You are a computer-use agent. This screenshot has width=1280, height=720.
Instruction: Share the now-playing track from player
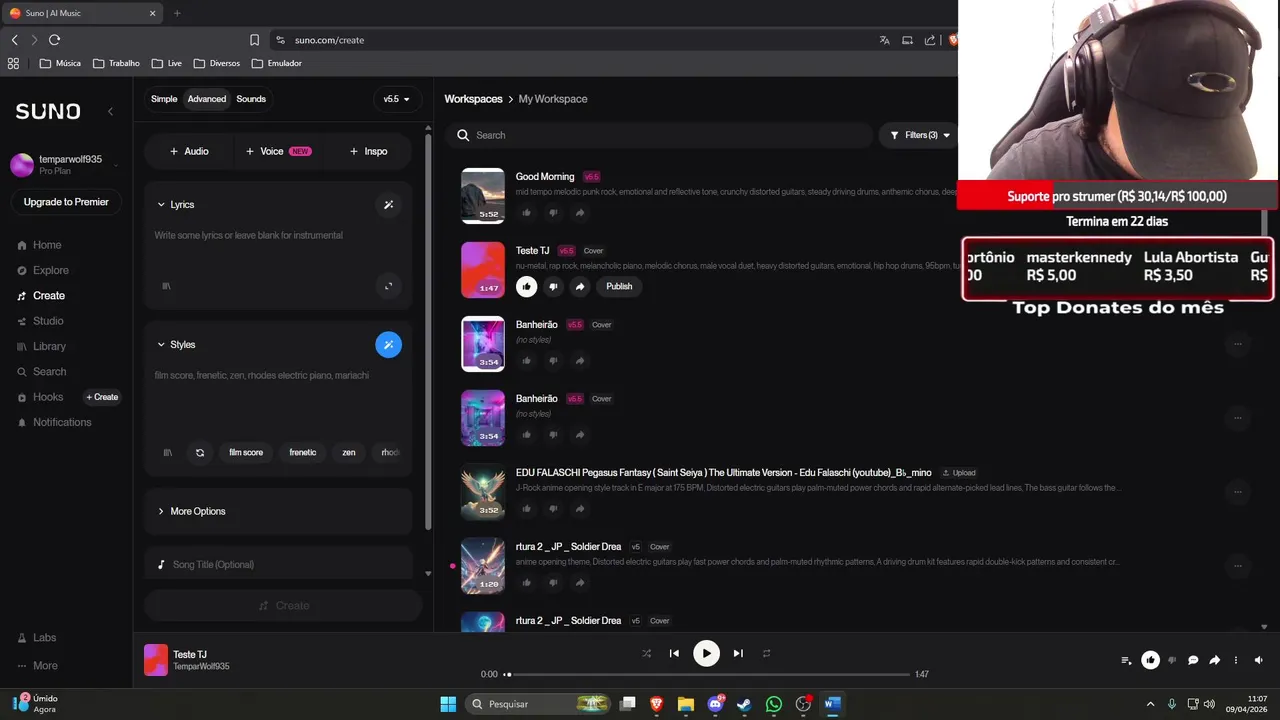click(x=1214, y=660)
